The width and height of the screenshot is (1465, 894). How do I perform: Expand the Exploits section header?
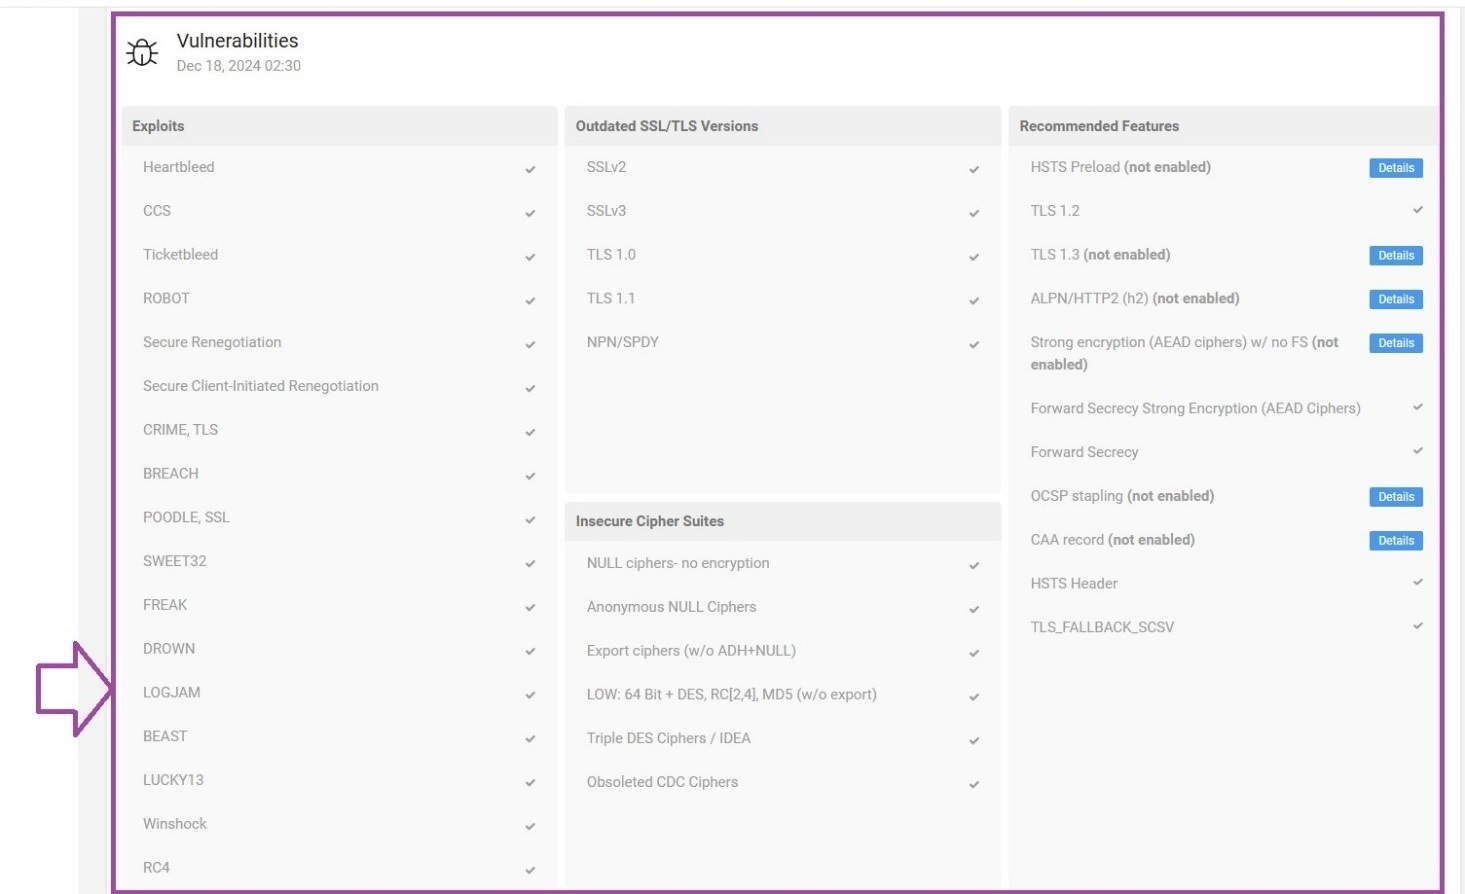(x=155, y=126)
